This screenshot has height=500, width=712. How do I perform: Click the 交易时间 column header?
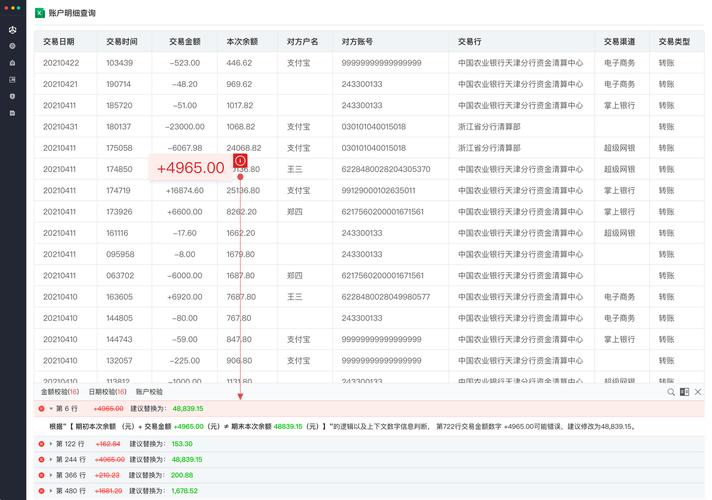coord(122,41)
